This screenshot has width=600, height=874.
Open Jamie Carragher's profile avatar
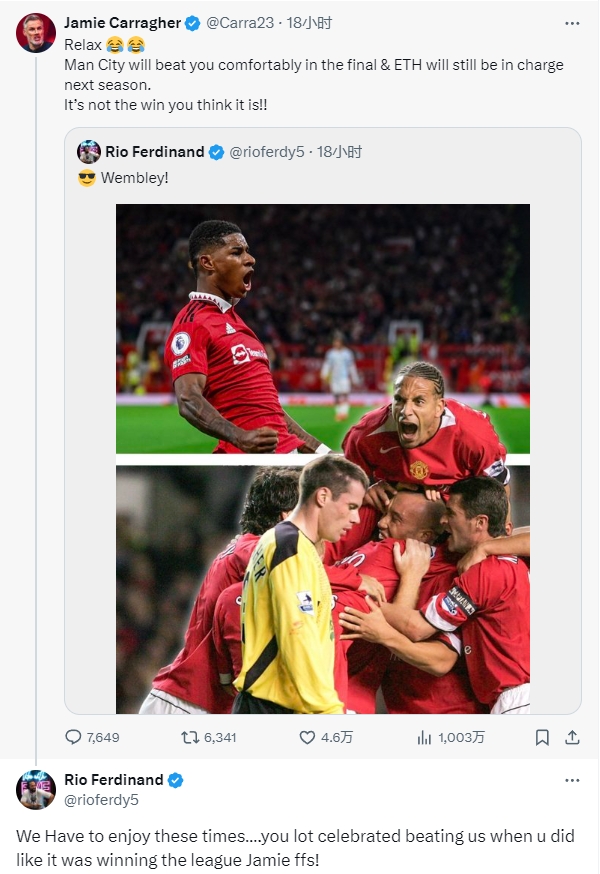pos(36,33)
